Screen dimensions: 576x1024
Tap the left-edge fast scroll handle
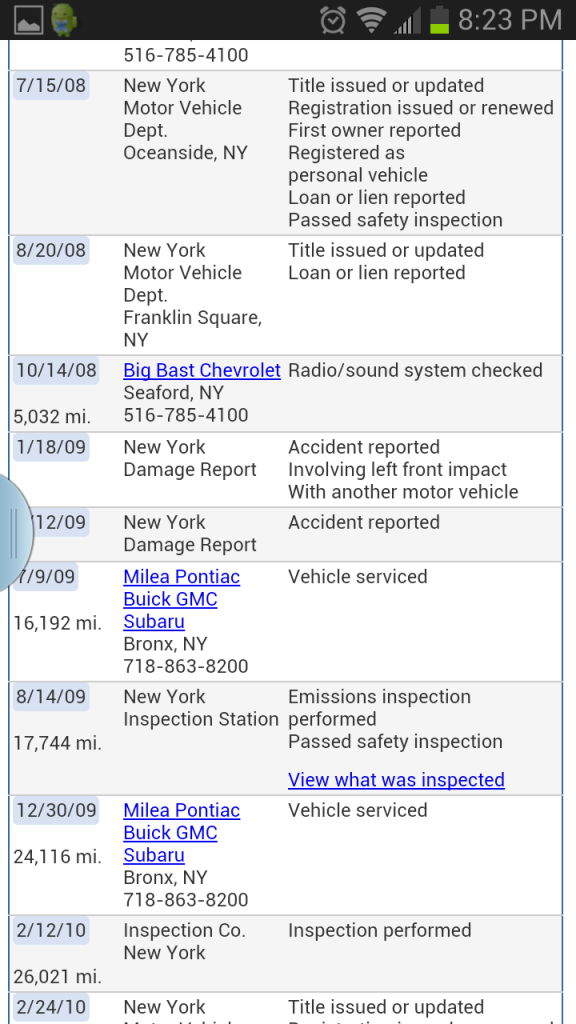point(12,532)
